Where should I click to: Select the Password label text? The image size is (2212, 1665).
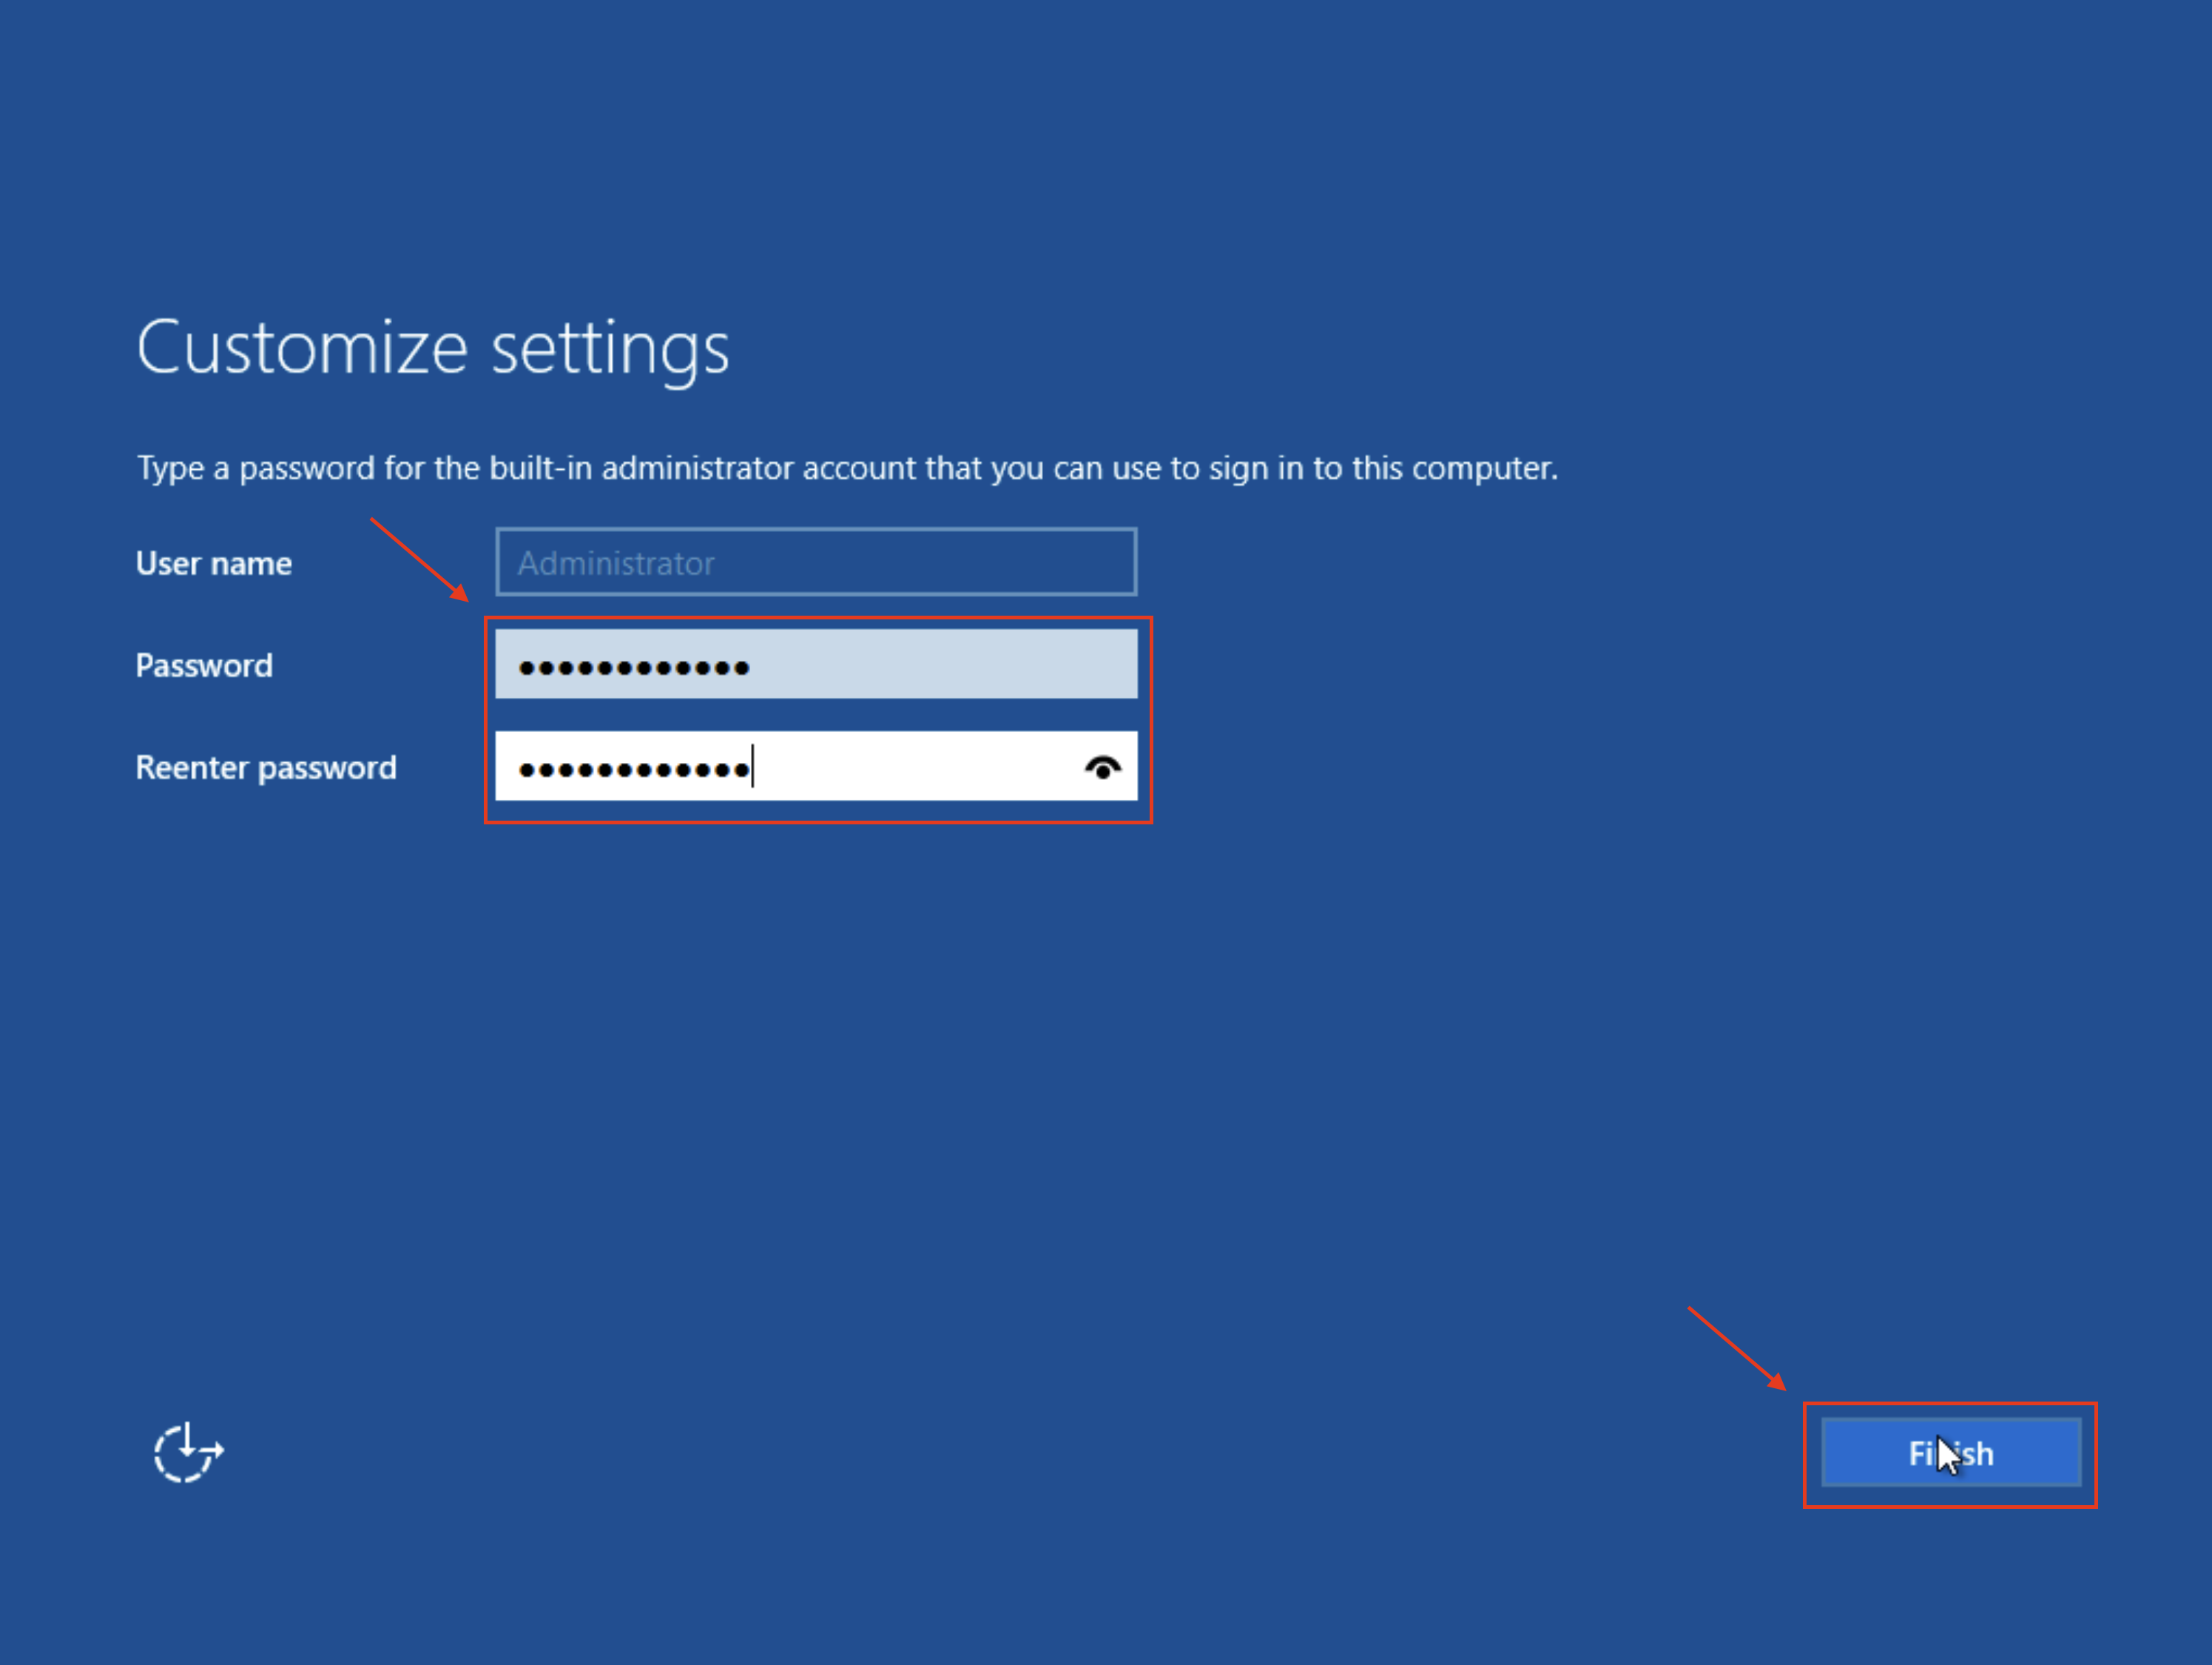click(x=204, y=665)
